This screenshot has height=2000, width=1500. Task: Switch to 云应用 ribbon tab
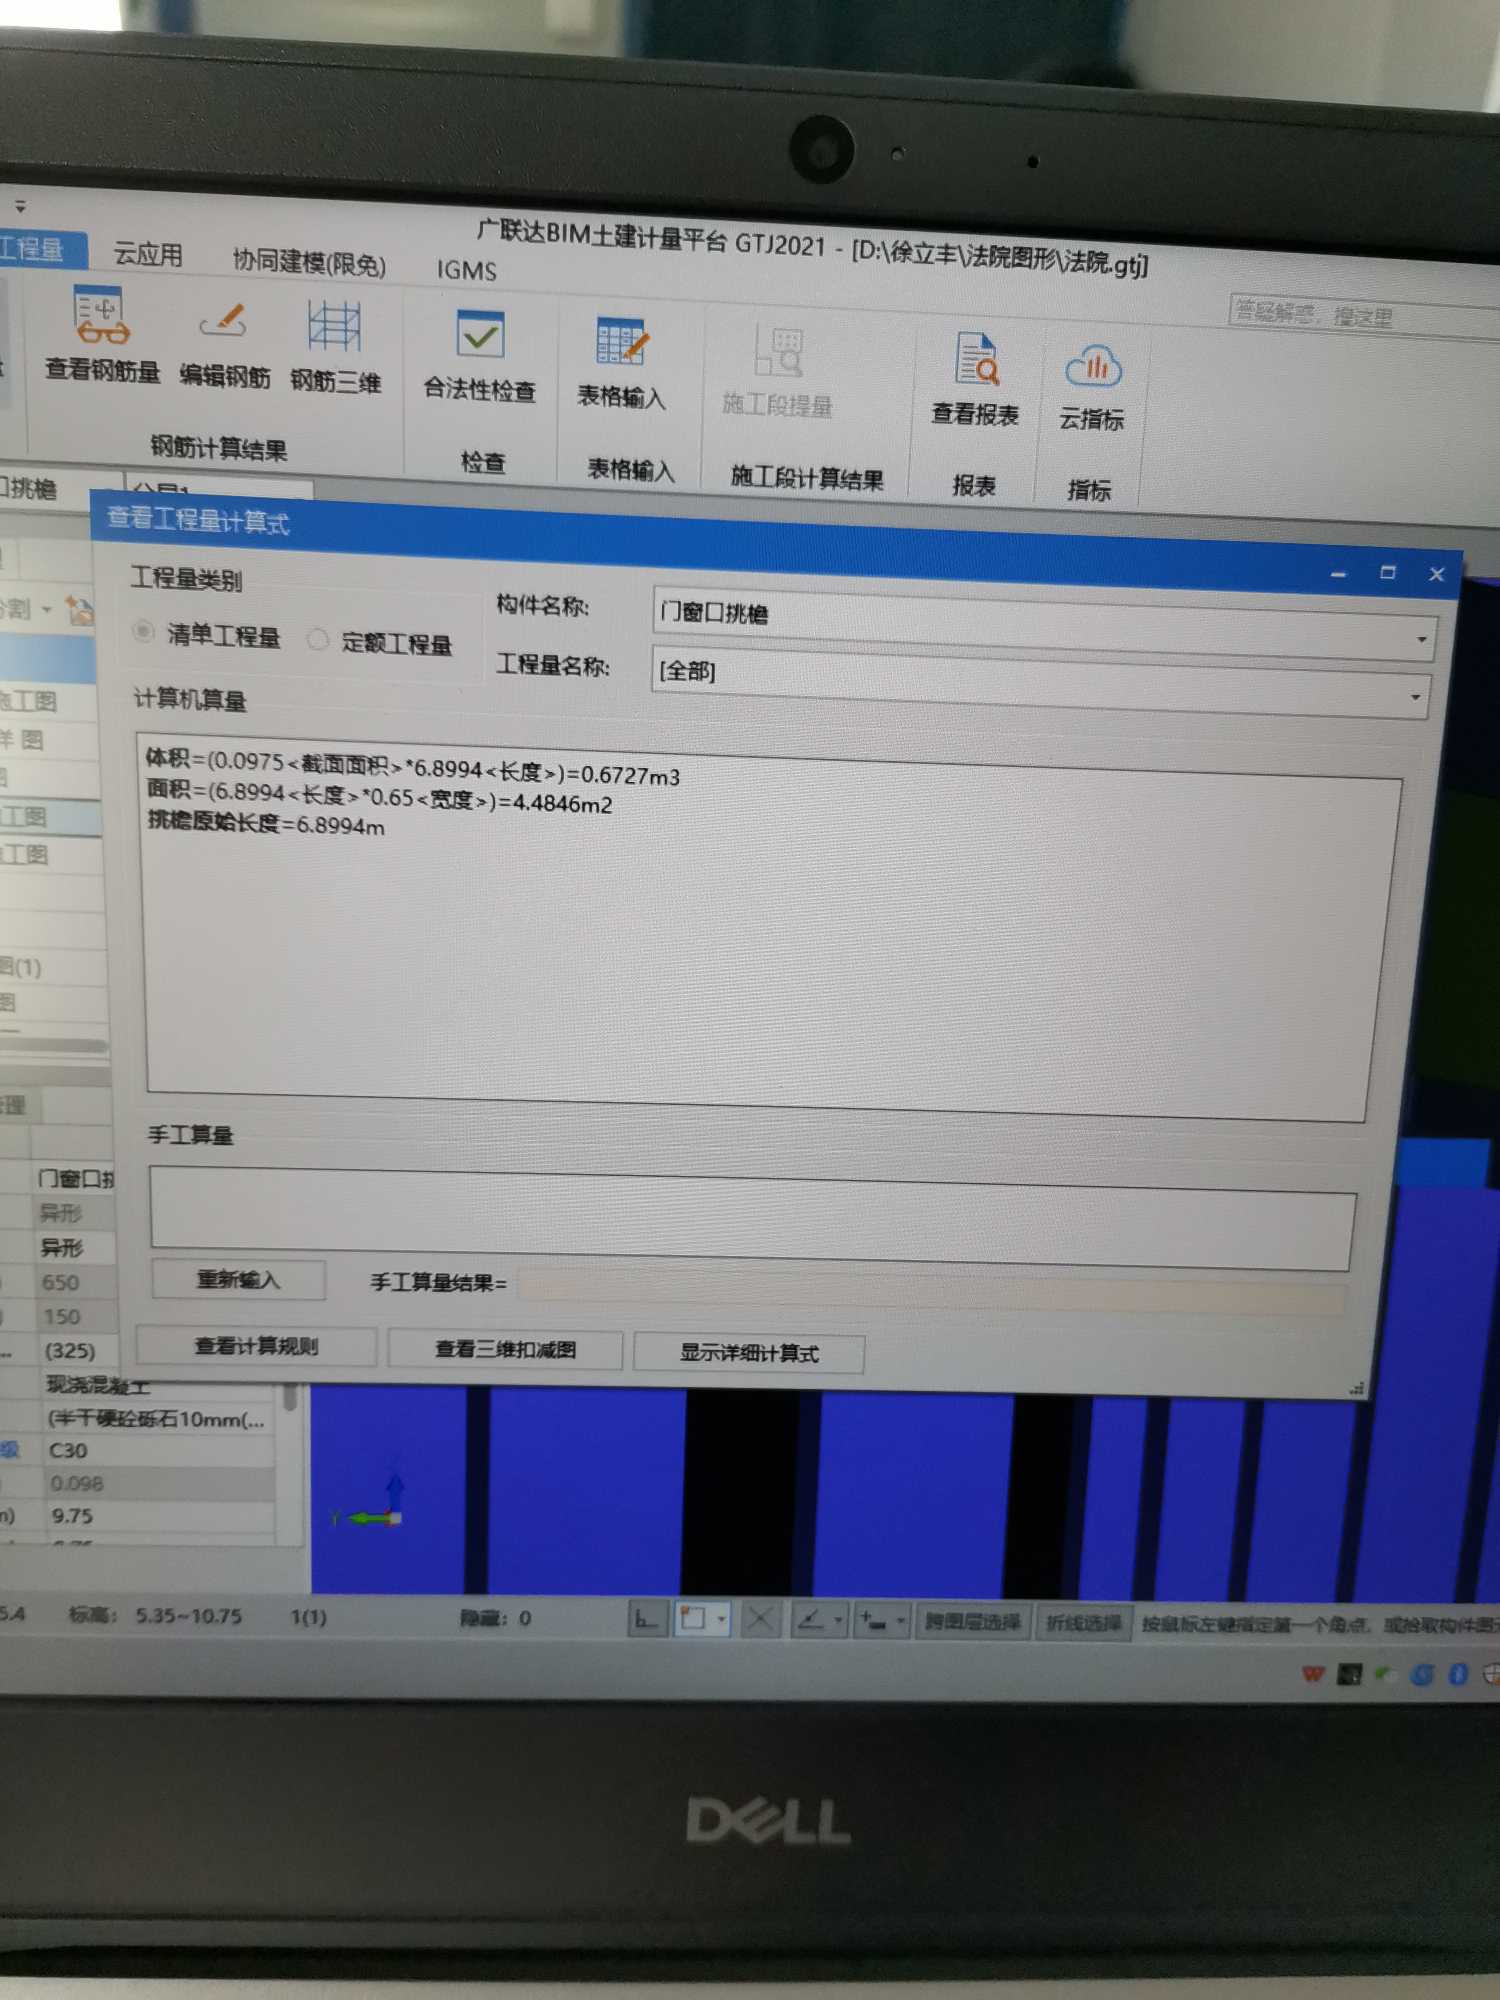click(x=148, y=254)
